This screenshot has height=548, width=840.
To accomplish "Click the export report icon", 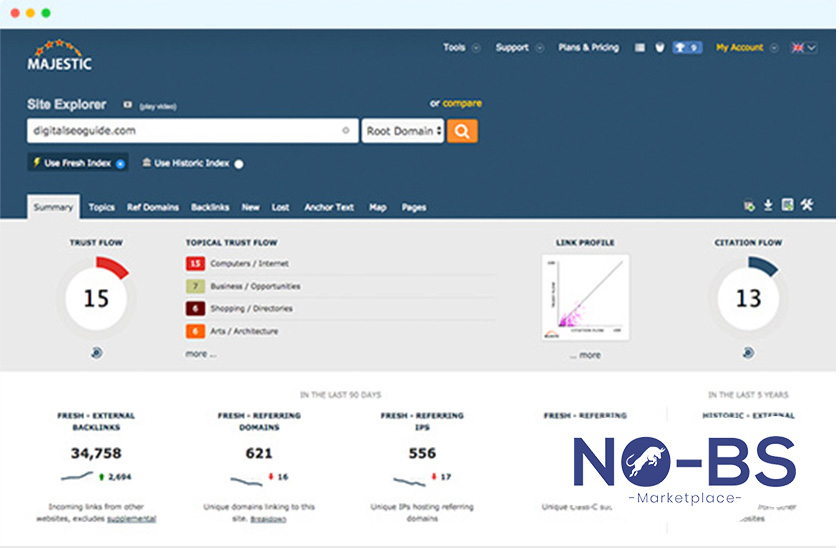I will [787, 205].
